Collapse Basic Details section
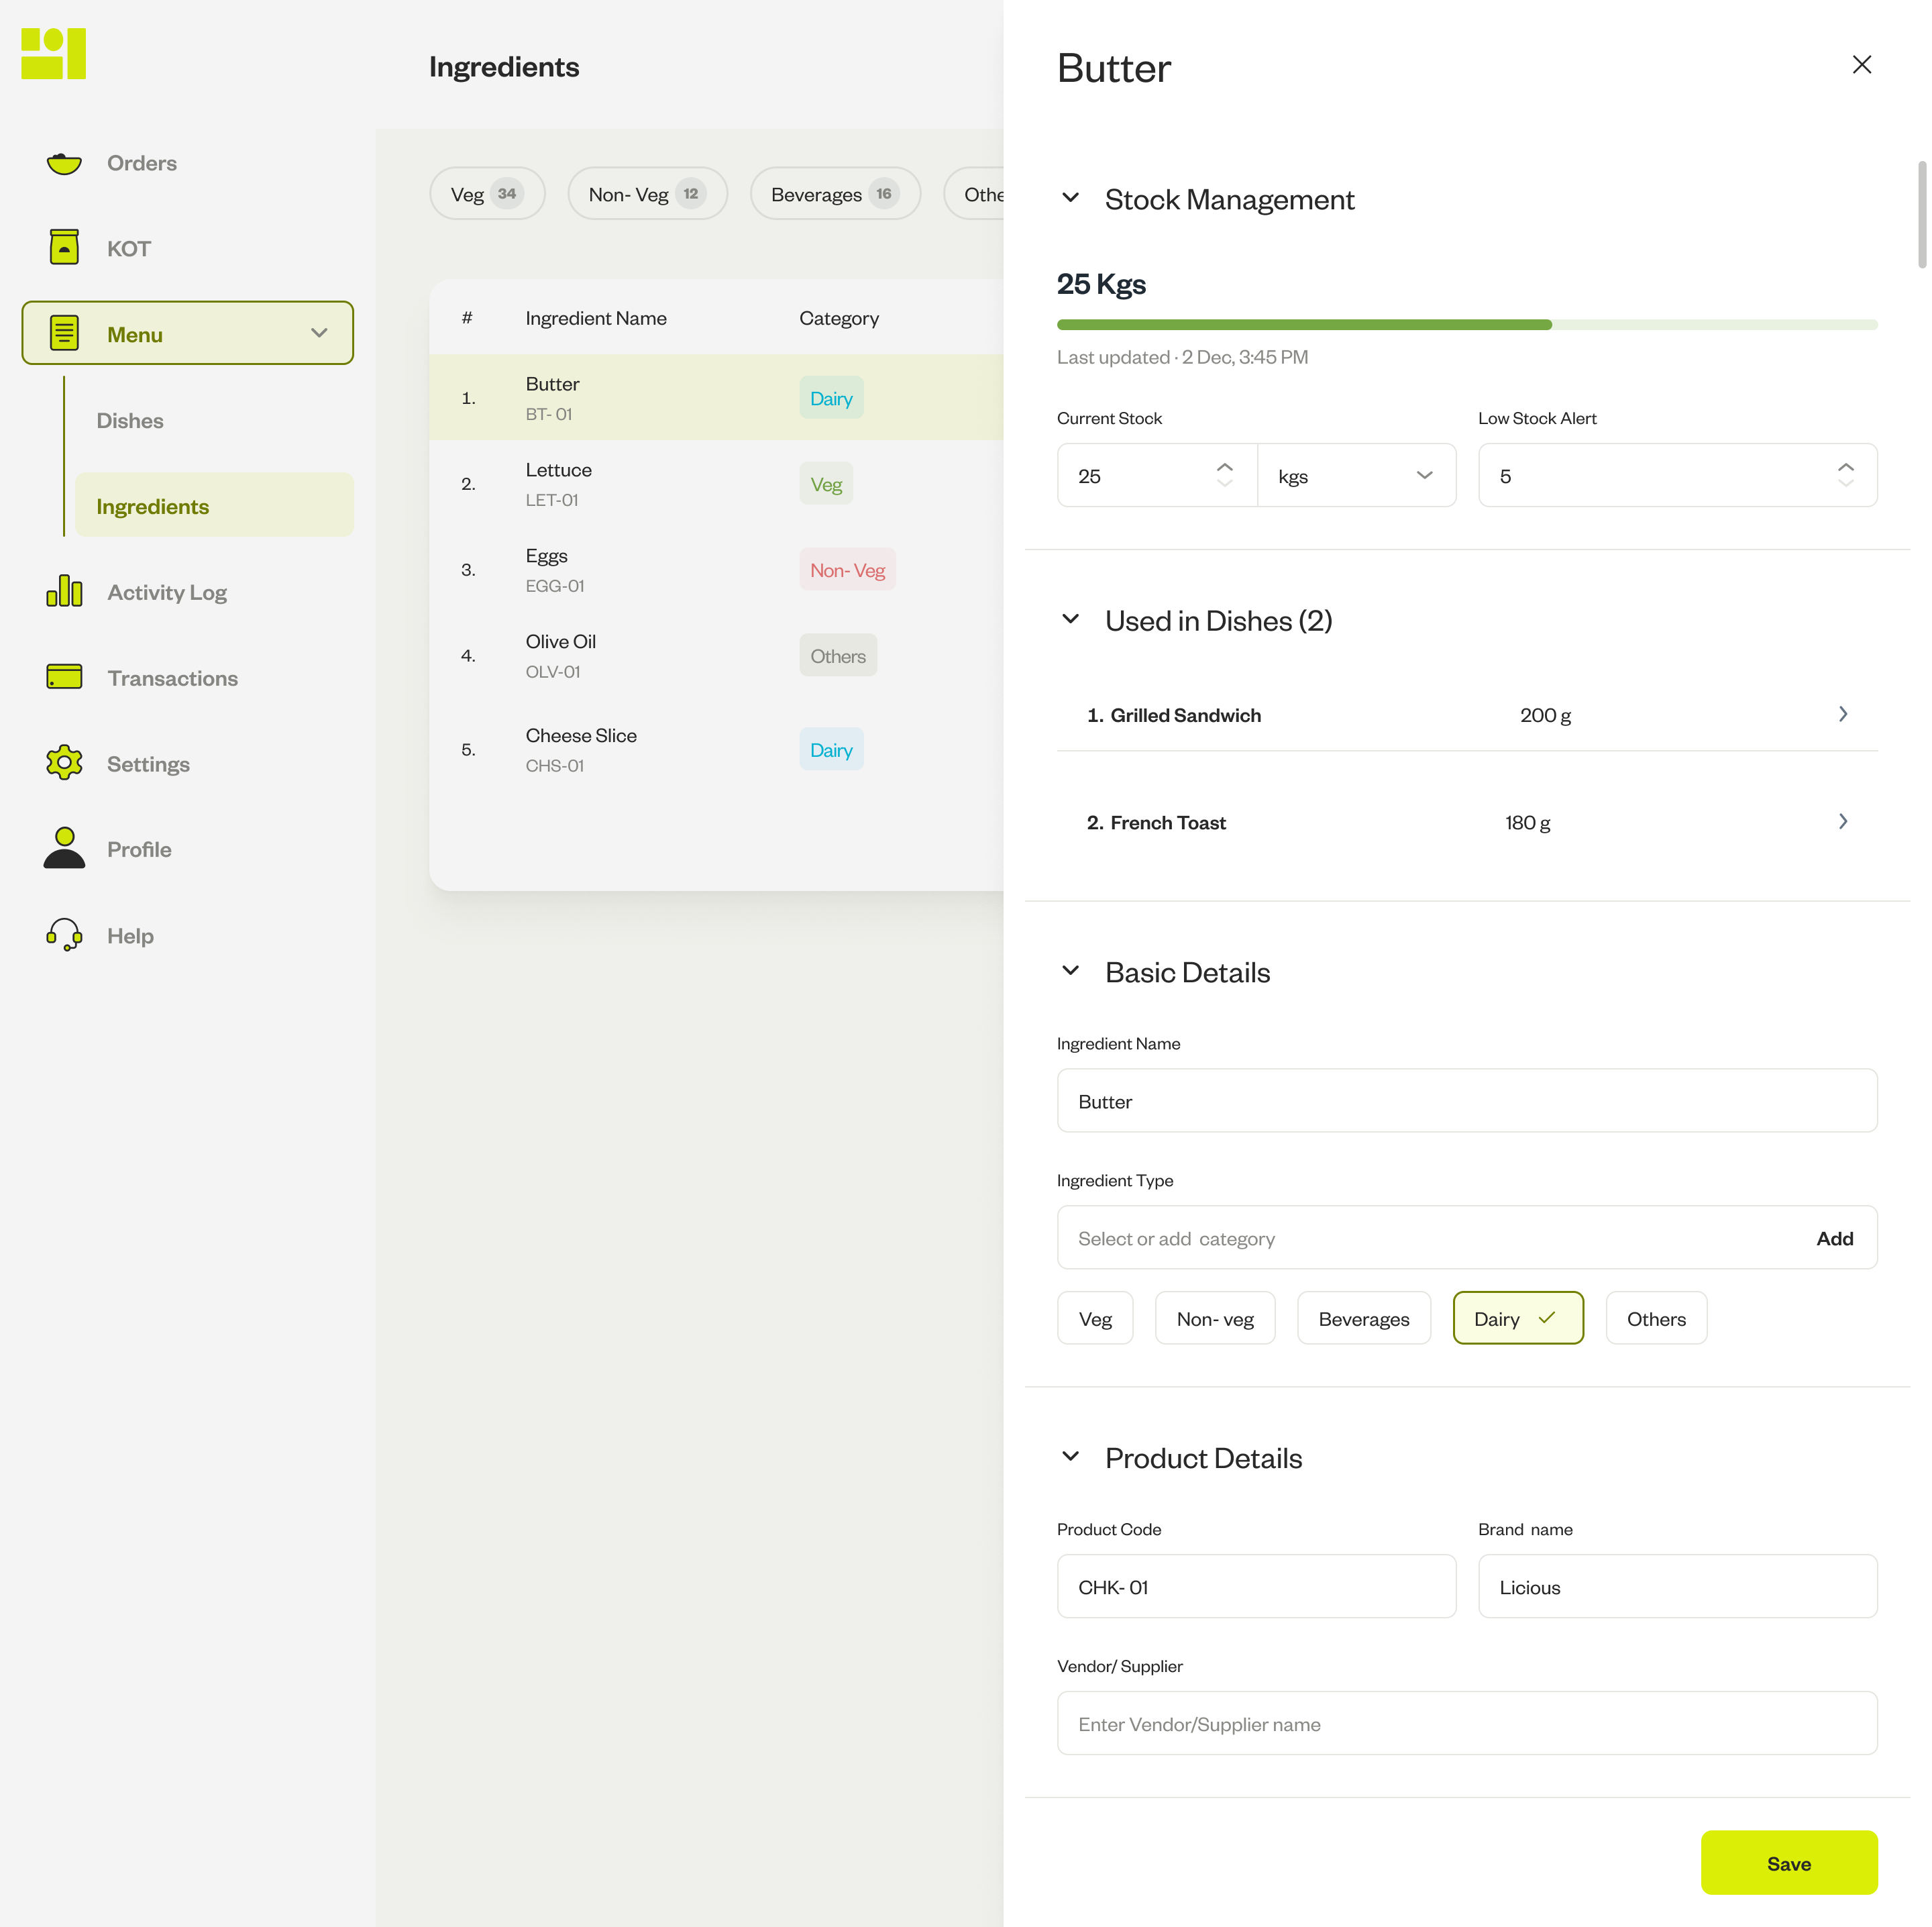Image resolution: width=1932 pixels, height=1927 pixels. (x=1070, y=971)
